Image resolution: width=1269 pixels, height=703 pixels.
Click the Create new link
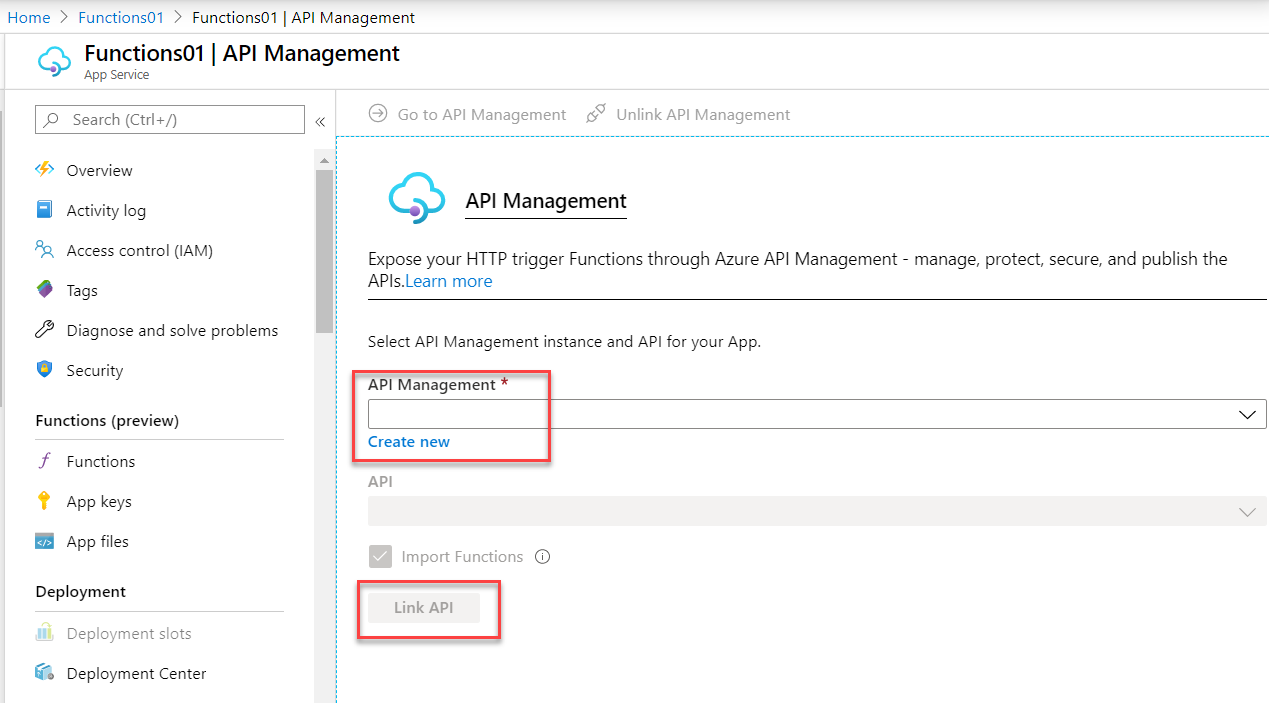(x=409, y=441)
